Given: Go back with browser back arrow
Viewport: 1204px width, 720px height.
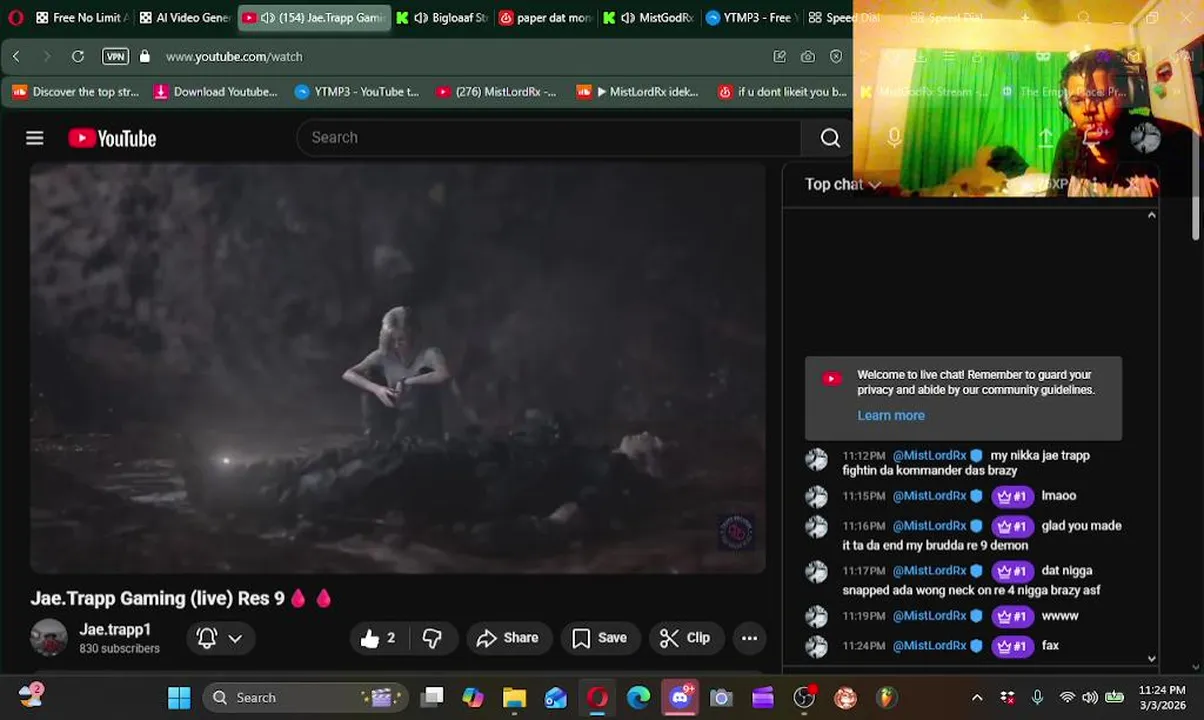Looking at the screenshot, I should [x=16, y=57].
